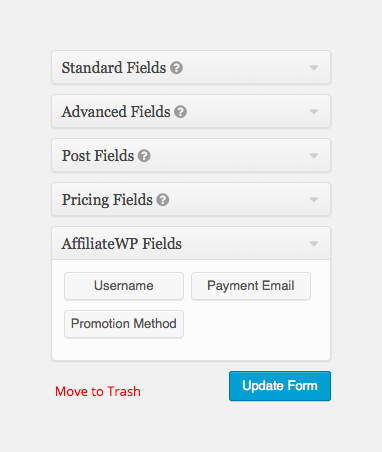Open the Standard Fields panel title
382x452 pixels.
click(x=114, y=68)
